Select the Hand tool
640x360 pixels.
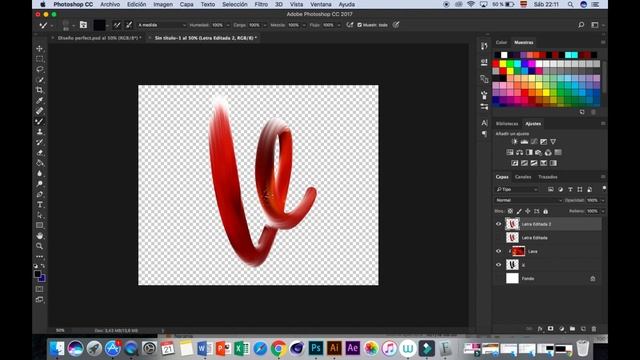click(40, 236)
